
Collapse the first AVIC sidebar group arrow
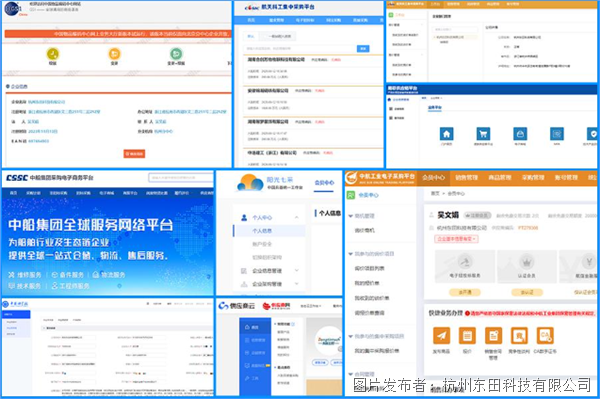(x=351, y=216)
